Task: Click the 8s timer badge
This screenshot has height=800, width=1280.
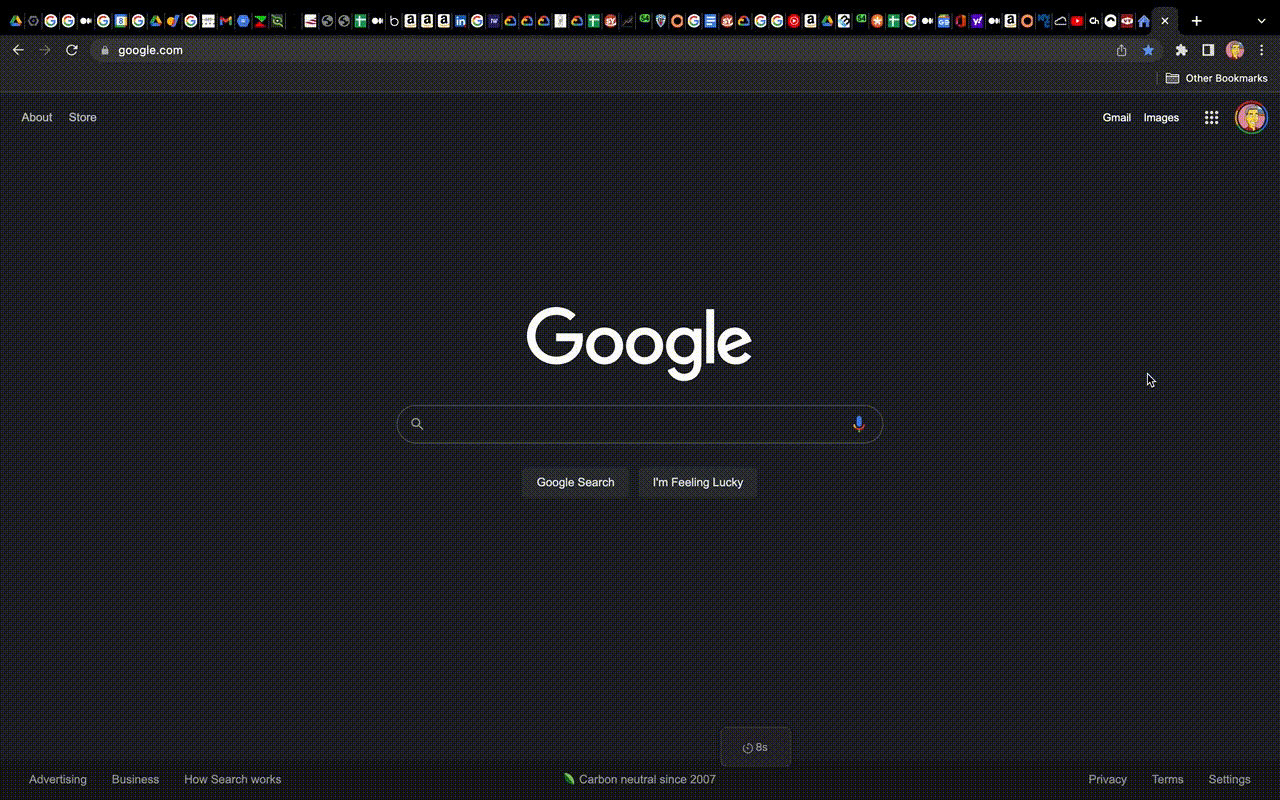Action: pyautogui.click(x=756, y=747)
